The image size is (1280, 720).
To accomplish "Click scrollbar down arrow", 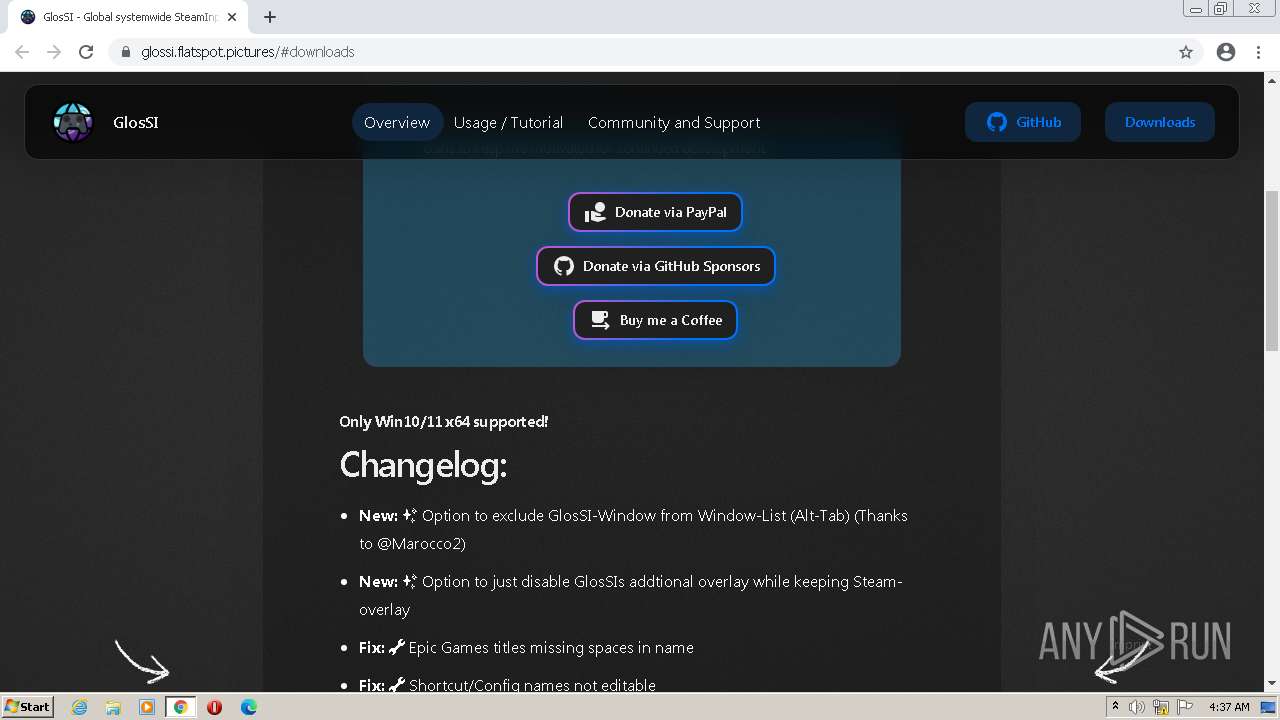I will (1271, 684).
